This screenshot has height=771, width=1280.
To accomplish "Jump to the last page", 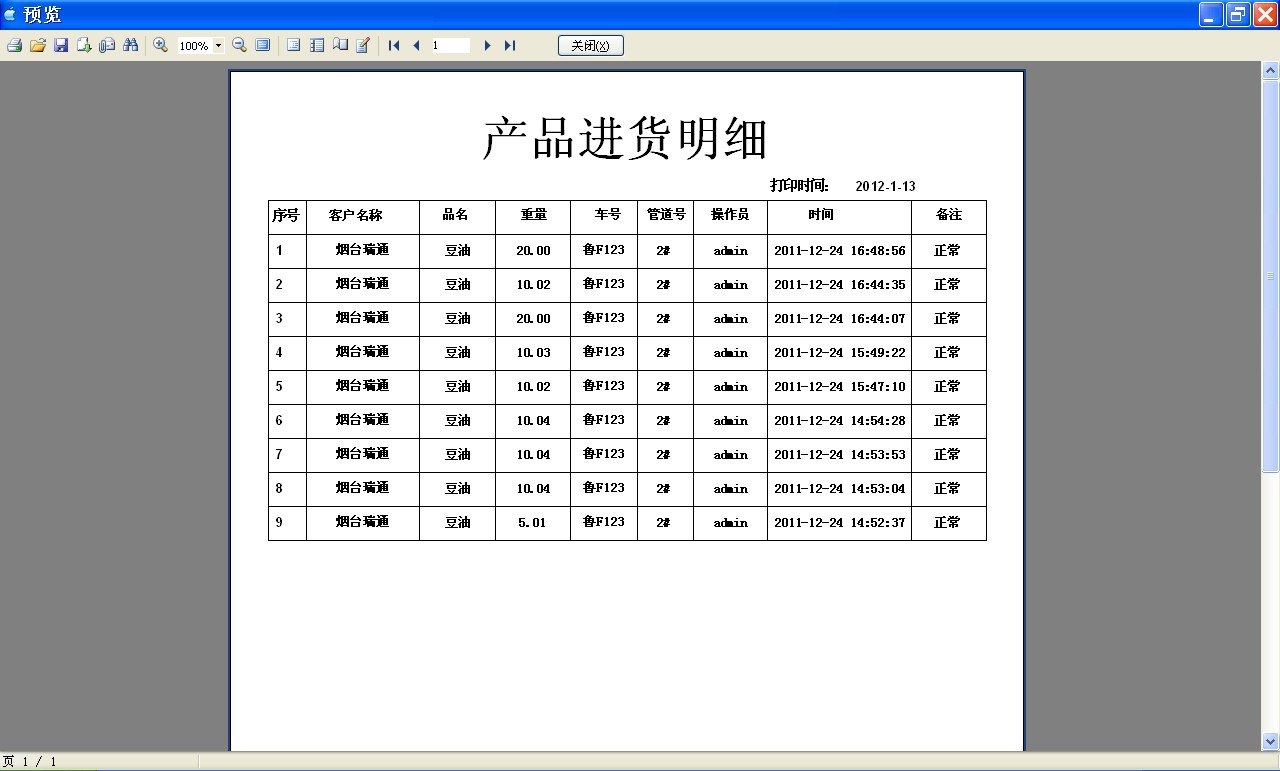I will click(x=510, y=45).
